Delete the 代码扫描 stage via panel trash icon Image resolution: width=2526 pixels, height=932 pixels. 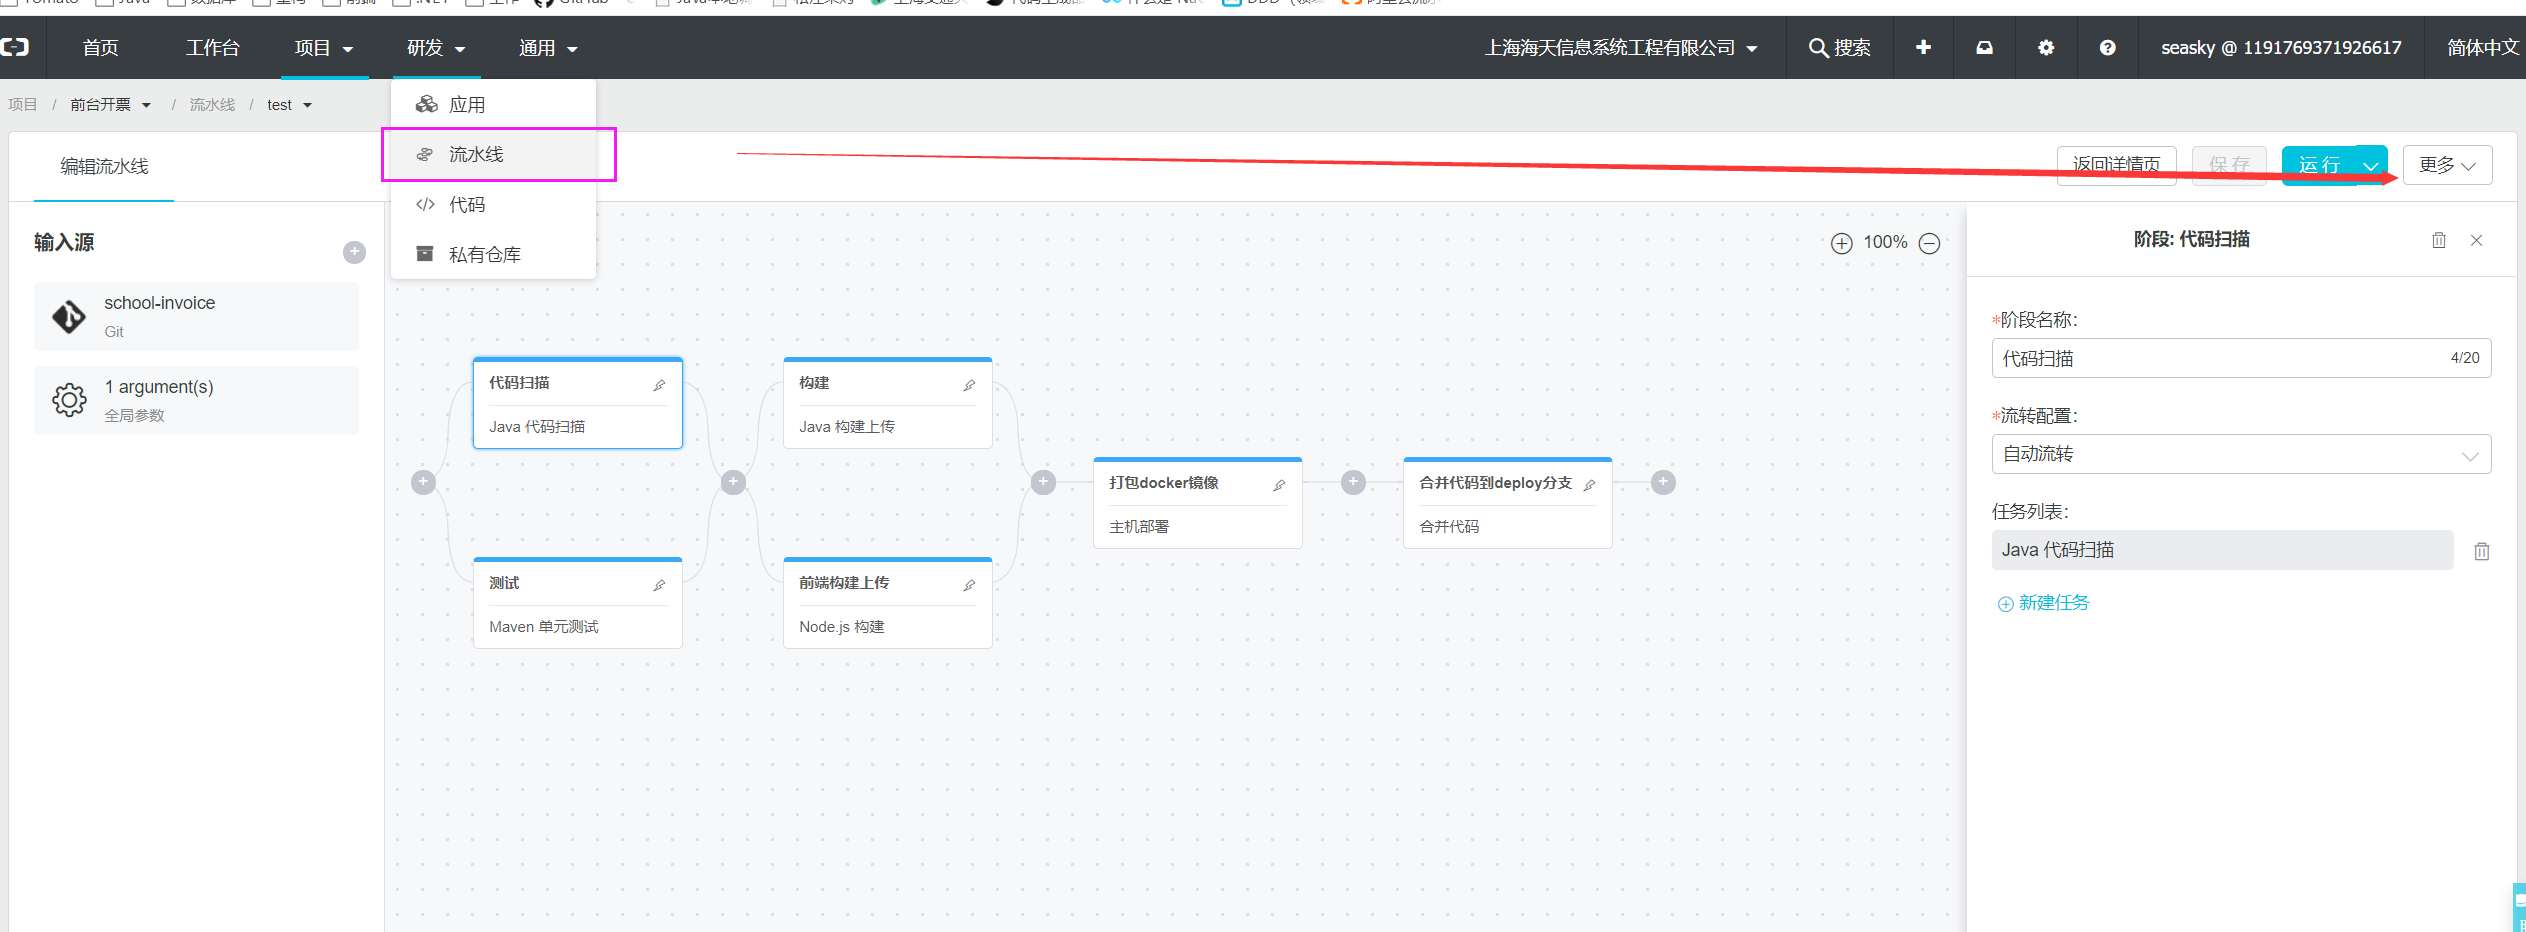(x=2439, y=240)
